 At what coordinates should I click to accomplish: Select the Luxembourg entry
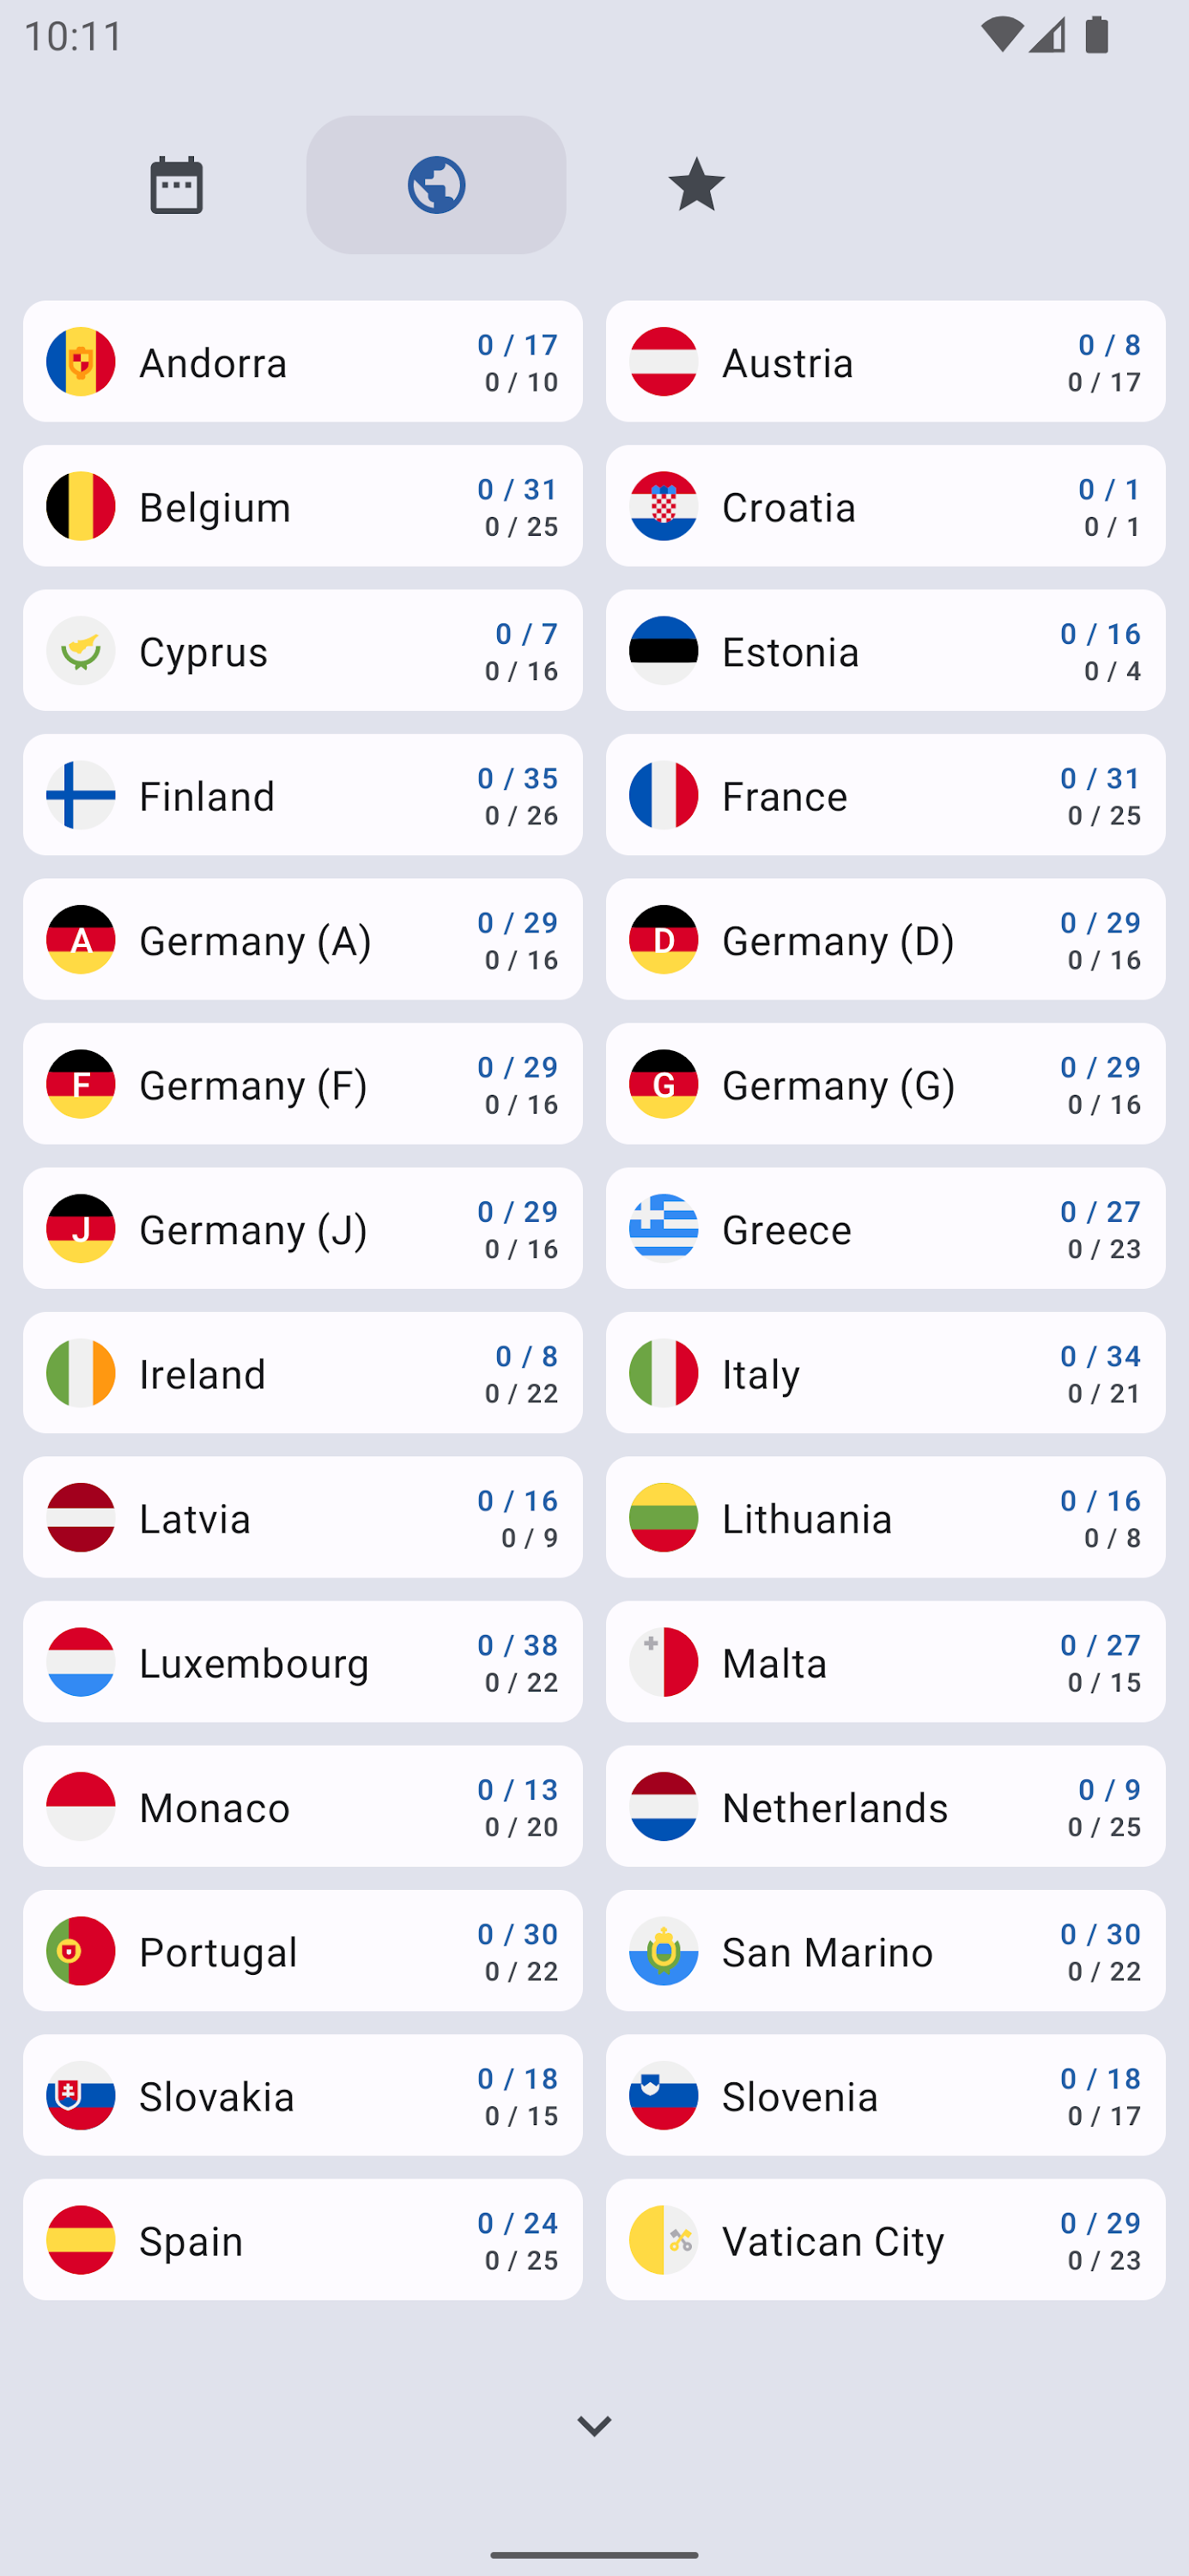[x=302, y=1662]
